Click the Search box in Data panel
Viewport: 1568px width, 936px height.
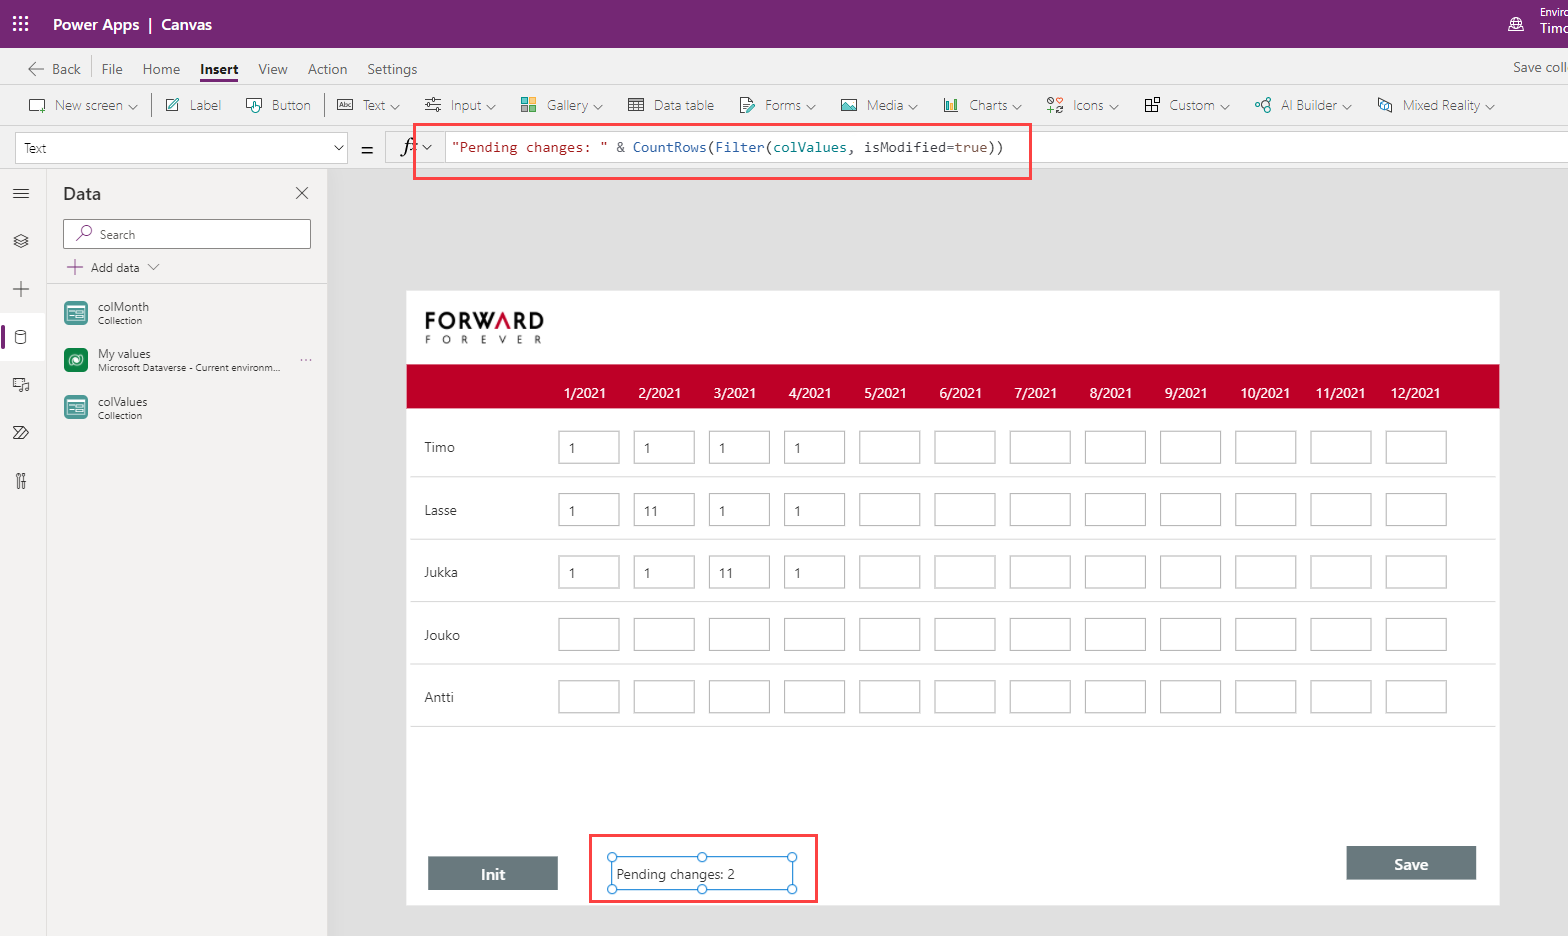coord(187,234)
